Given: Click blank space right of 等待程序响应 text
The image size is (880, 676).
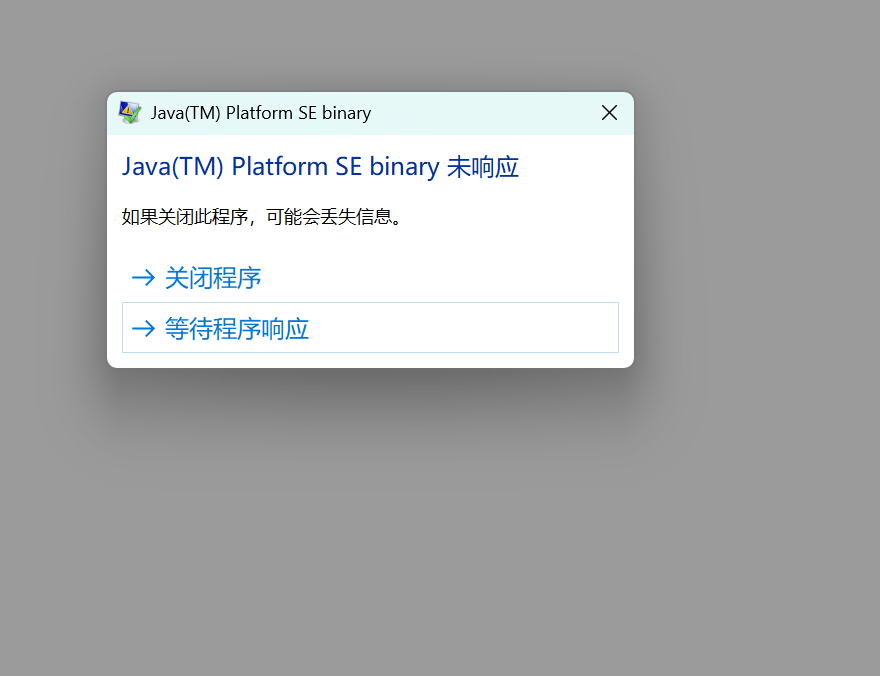Looking at the screenshot, I should tap(460, 328).
